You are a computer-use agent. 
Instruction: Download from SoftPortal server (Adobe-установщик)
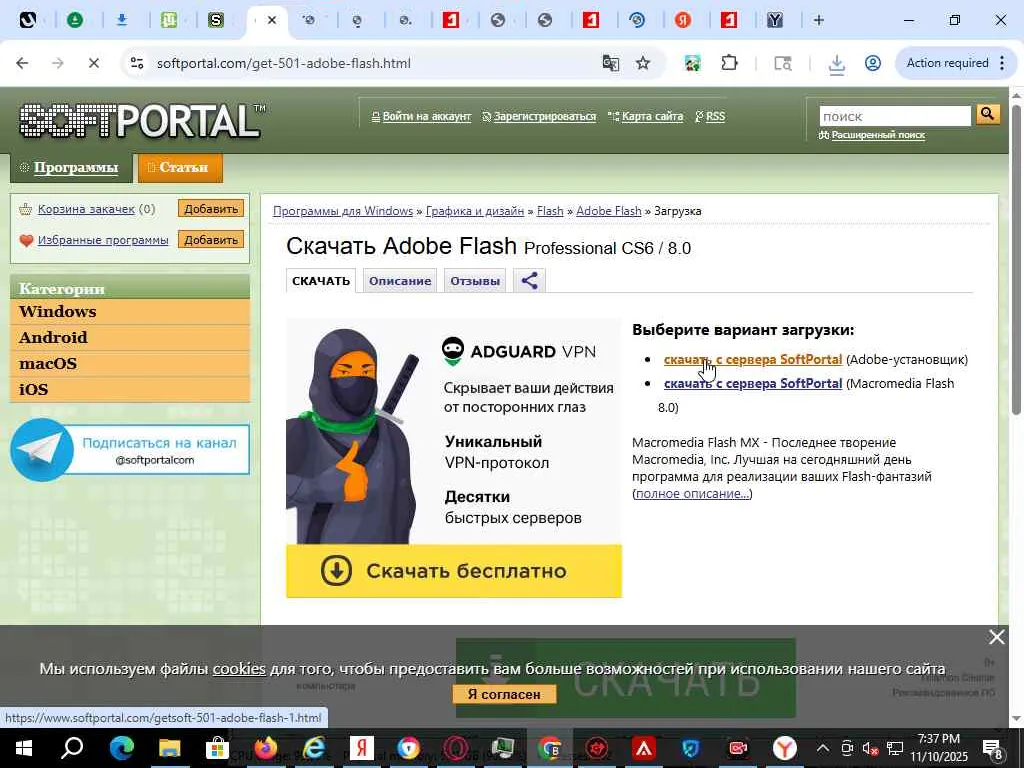(x=753, y=359)
